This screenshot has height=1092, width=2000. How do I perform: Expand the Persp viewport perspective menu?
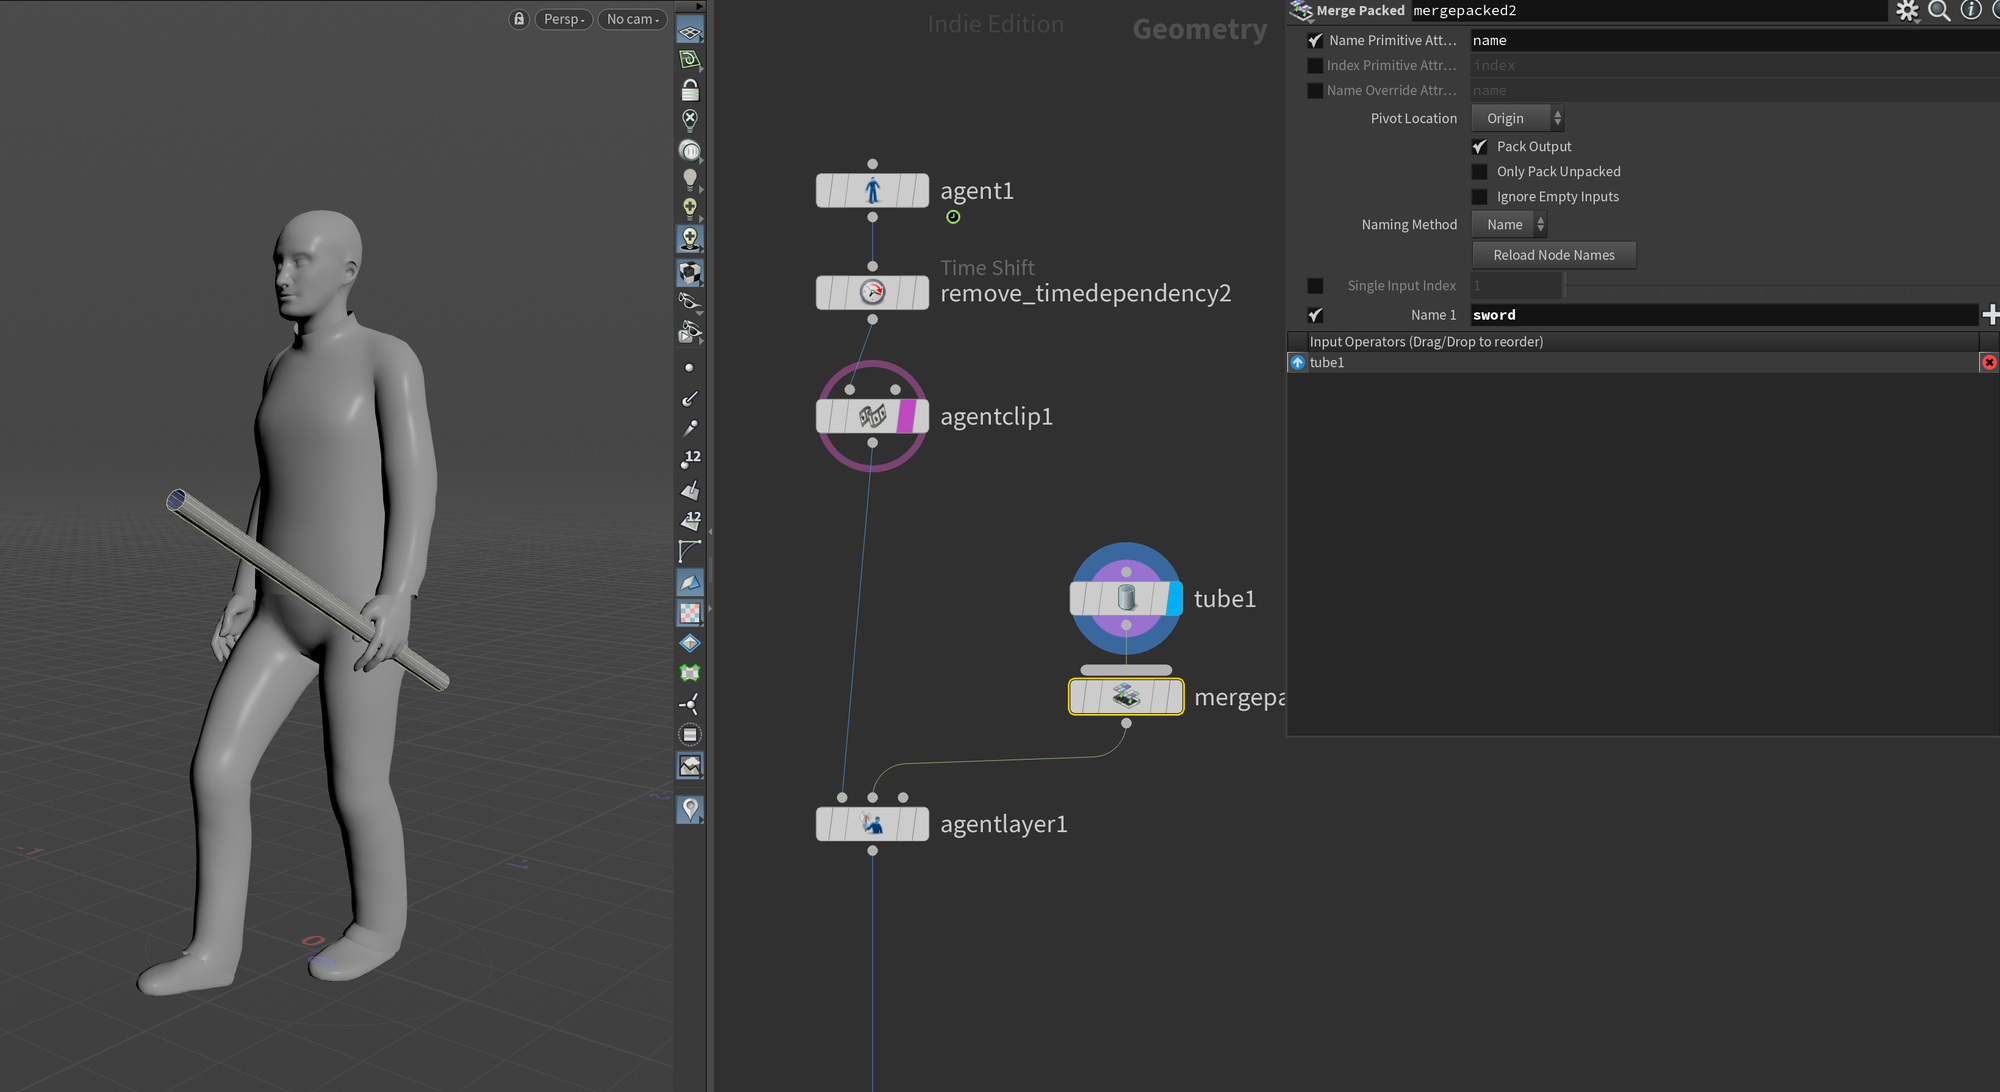click(x=563, y=17)
